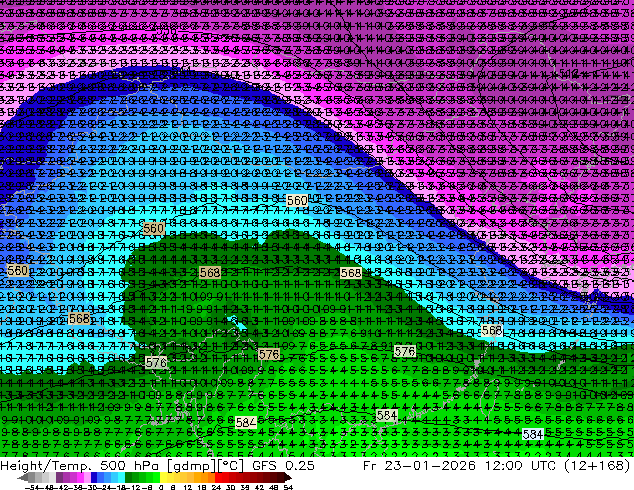Click the yellow swatch in the legend
Screen dimensions: 634x490
point(163,477)
